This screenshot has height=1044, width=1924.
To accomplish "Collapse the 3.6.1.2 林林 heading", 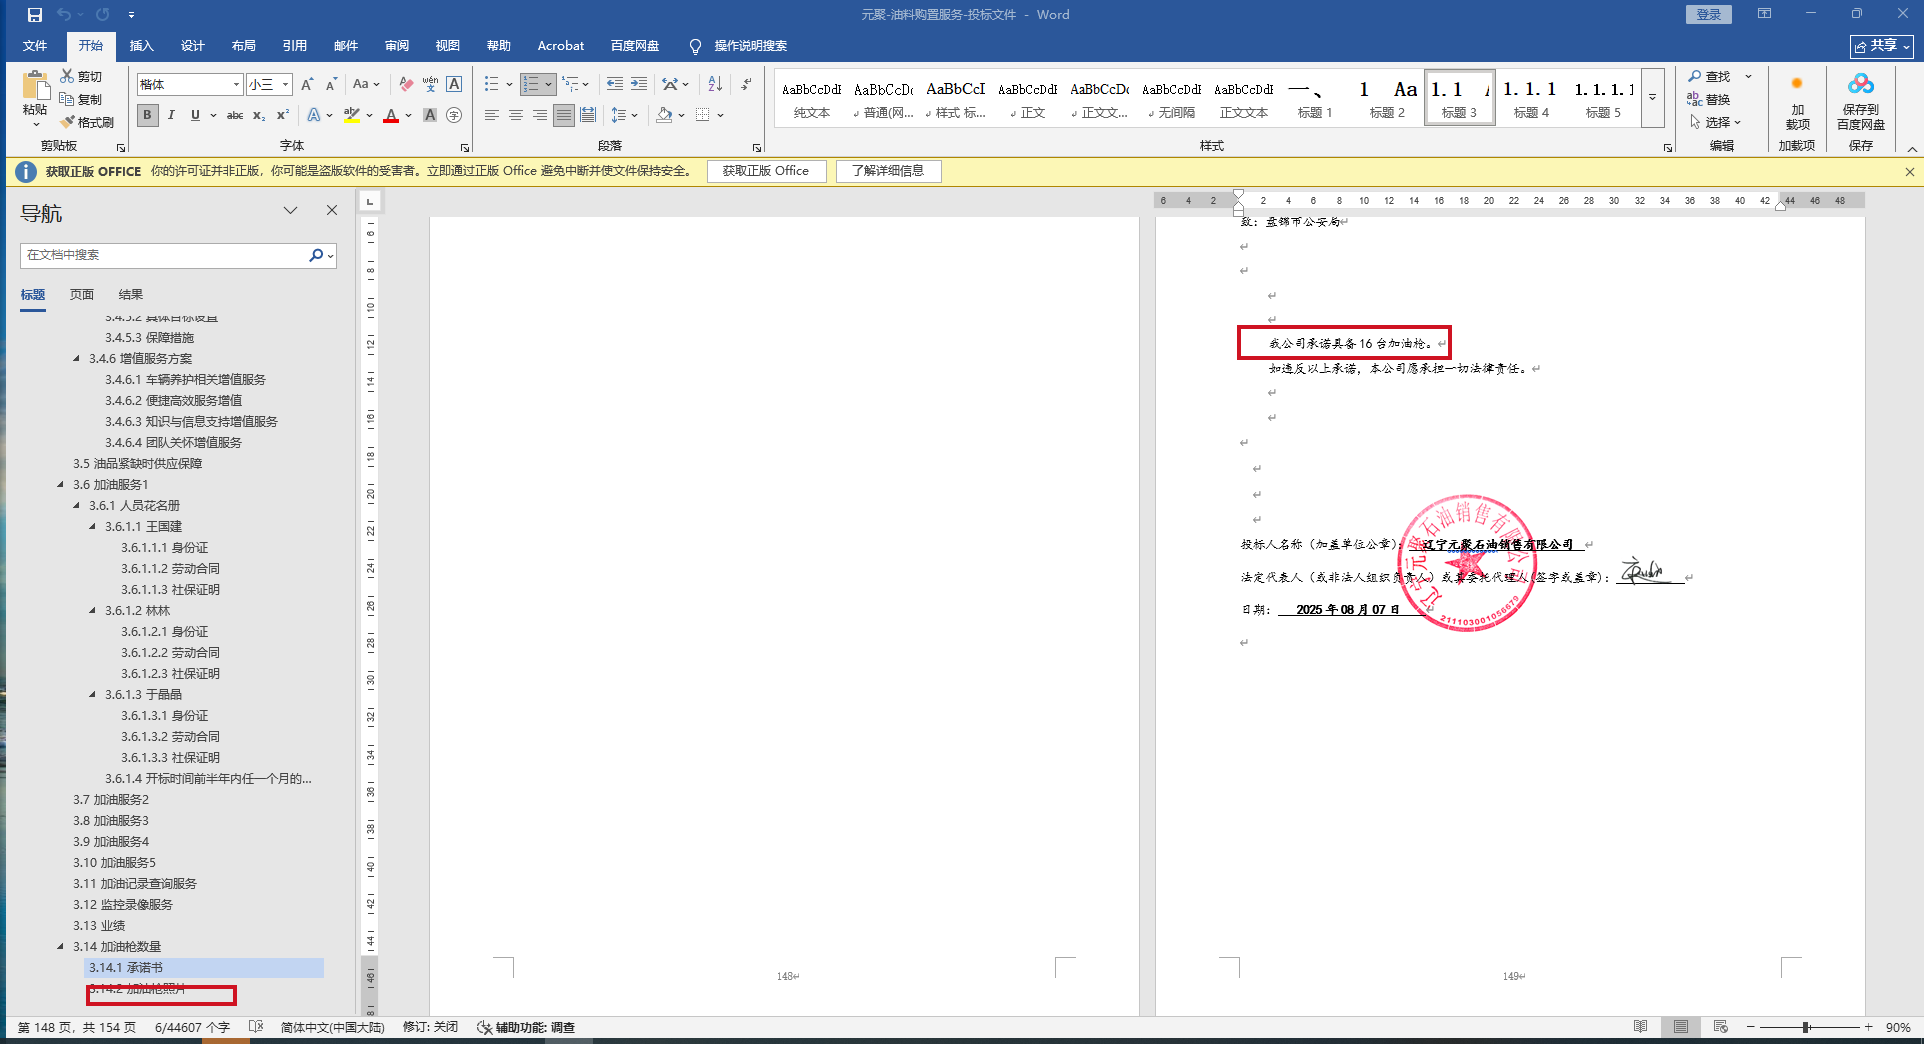I will pos(93,611).
